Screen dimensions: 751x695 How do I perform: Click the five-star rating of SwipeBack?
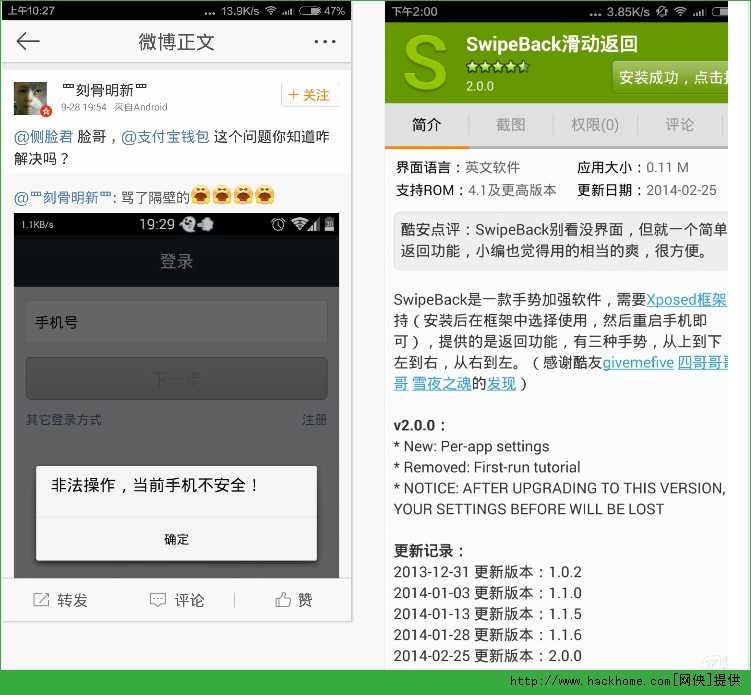498,67
